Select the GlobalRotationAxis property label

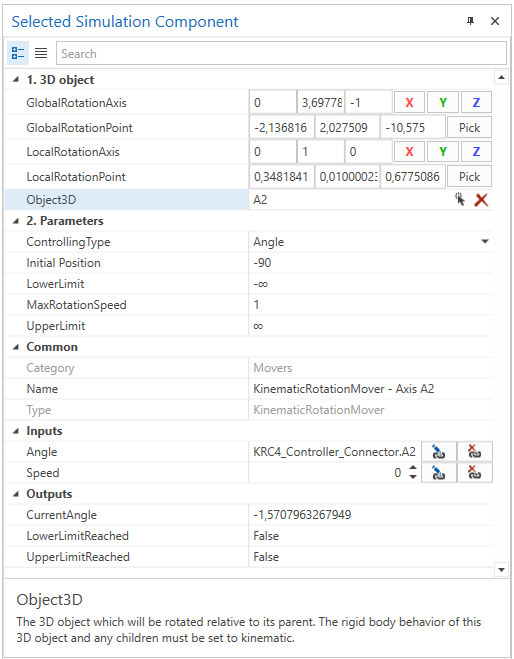coord(76,103)
